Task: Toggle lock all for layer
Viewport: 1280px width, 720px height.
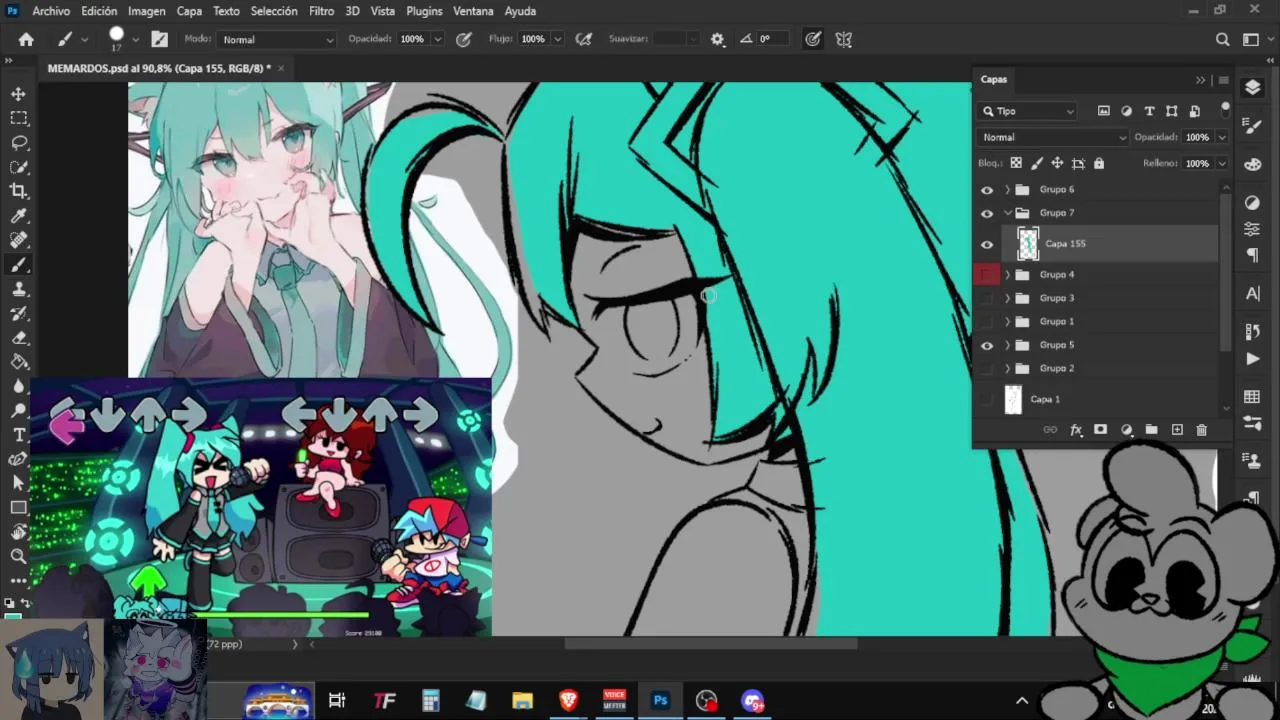Action: click(x=1099, y=163)
